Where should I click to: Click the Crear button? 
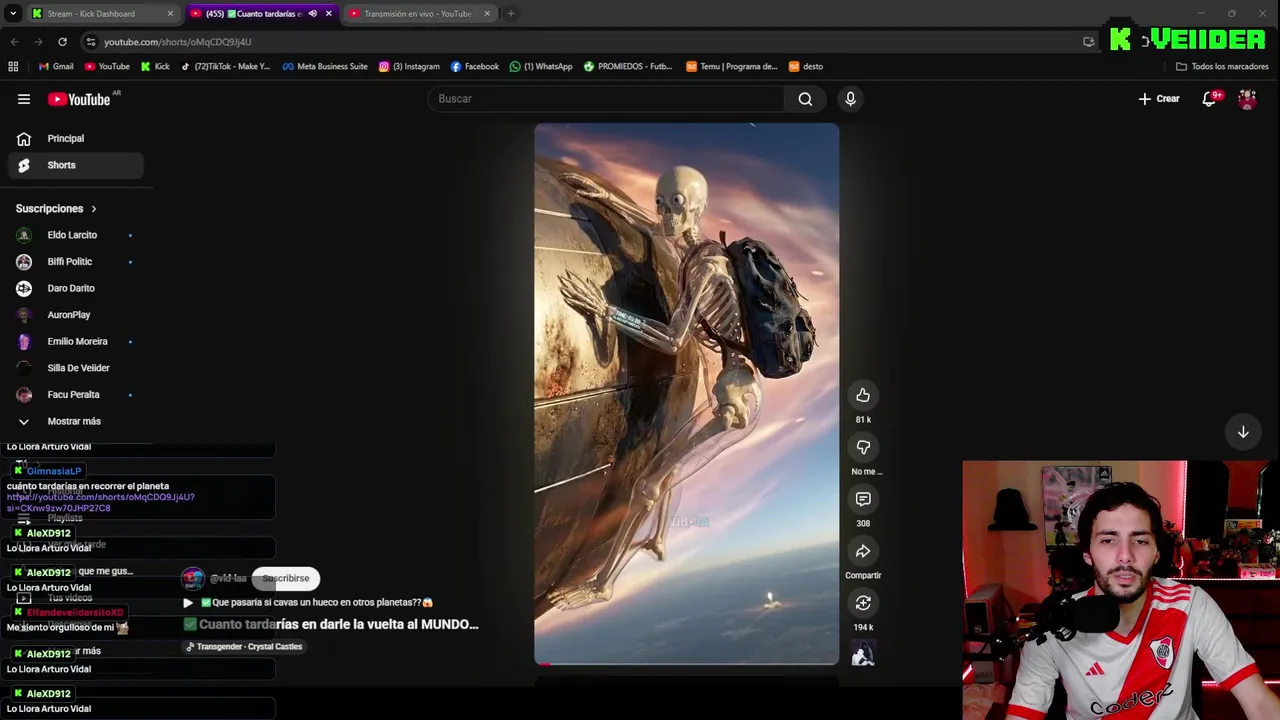click(x=1159, y=99)
